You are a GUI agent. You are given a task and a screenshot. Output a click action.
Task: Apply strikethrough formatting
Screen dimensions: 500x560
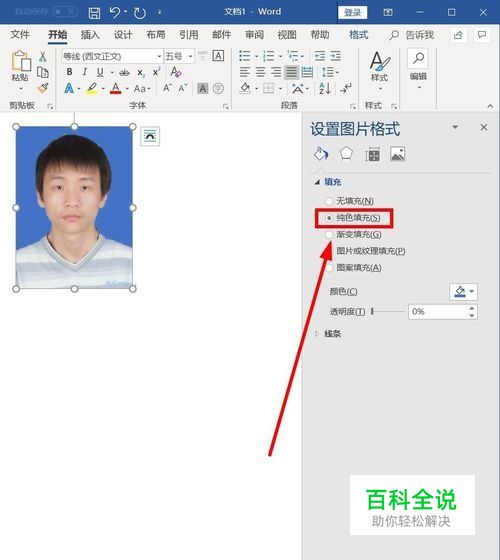[x=124, y=72]
